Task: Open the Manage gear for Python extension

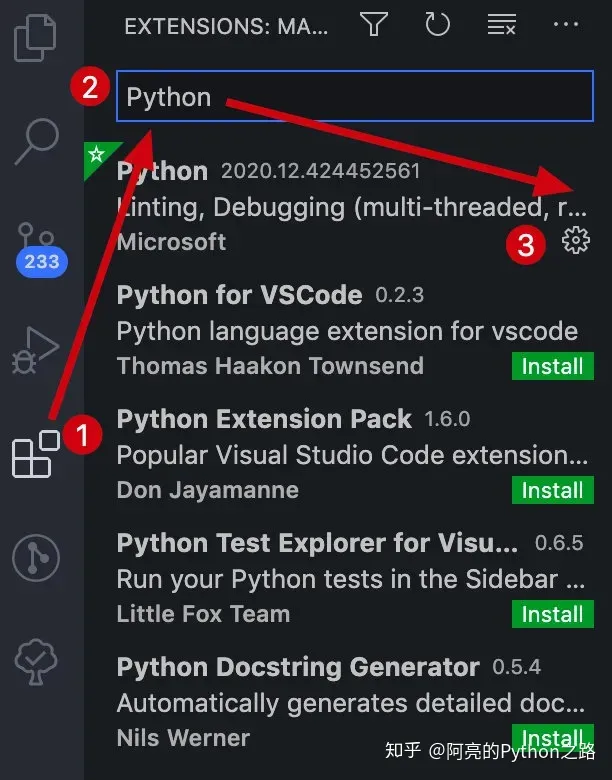Action: 576,240
